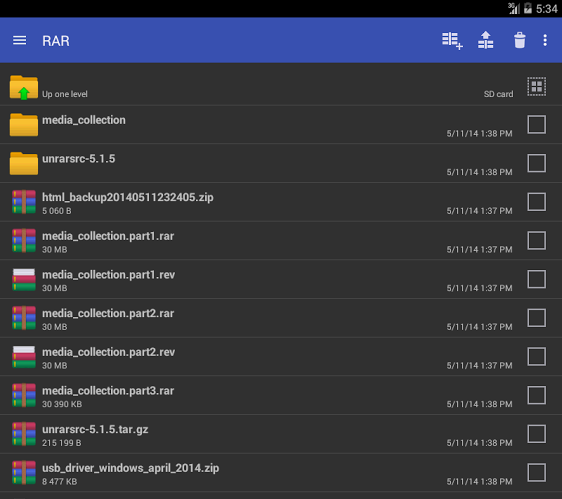Tap the signal strength status icon
562x499 pixels.
tap(514, 8)
